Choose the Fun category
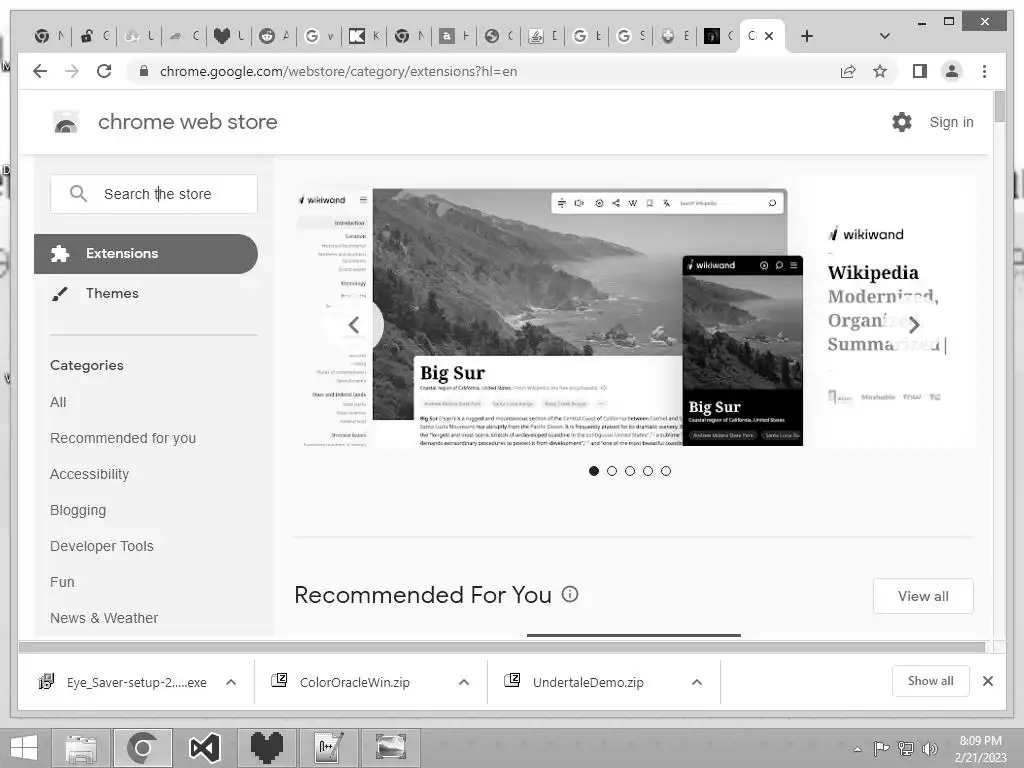 (x=62, y=582)
